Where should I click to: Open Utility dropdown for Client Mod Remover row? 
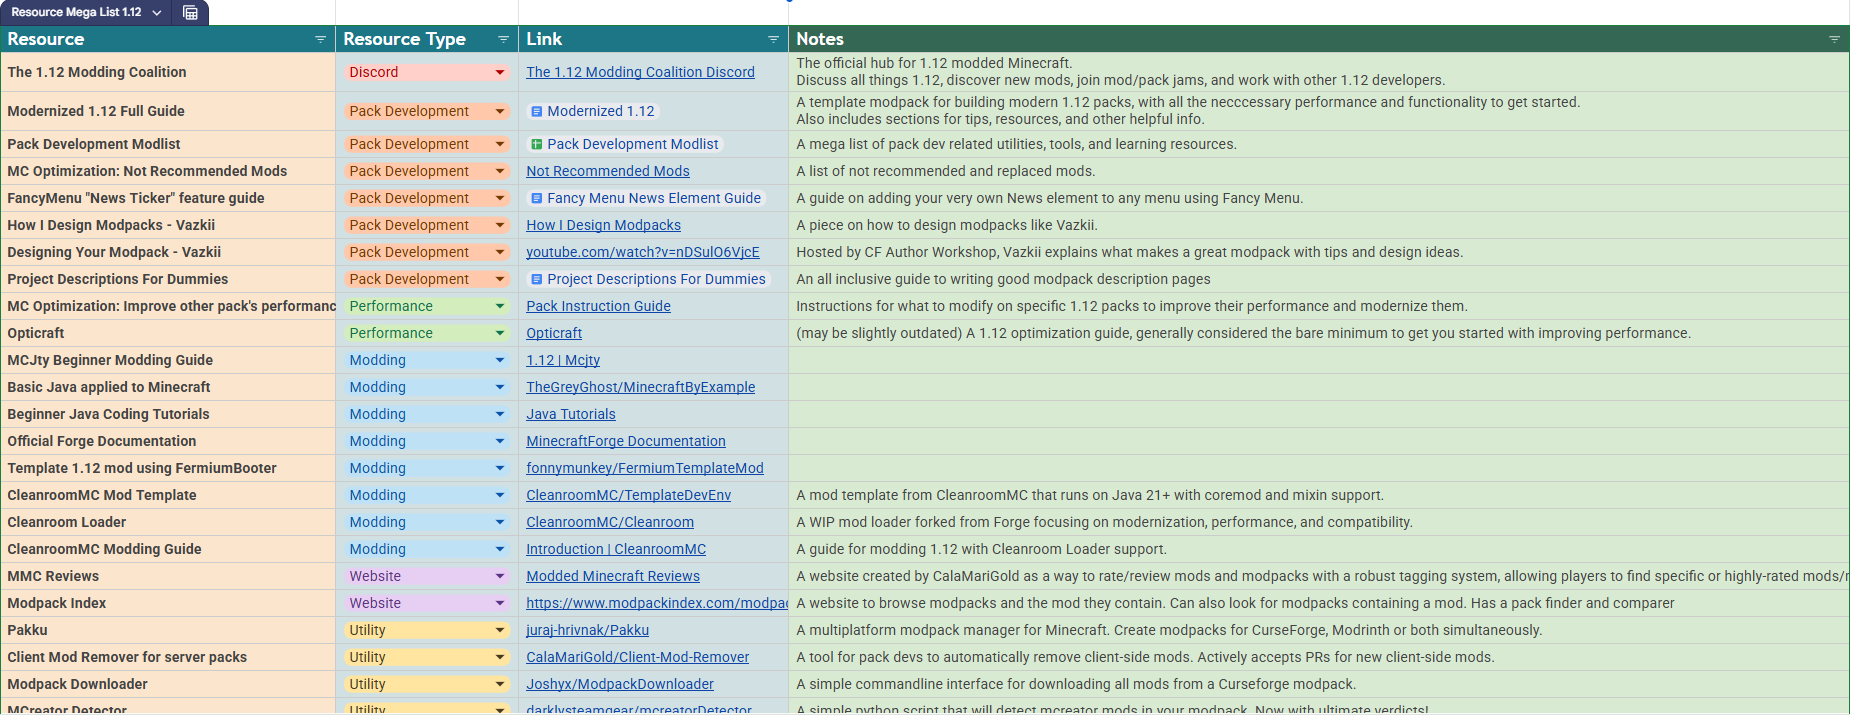coord(500,657)
